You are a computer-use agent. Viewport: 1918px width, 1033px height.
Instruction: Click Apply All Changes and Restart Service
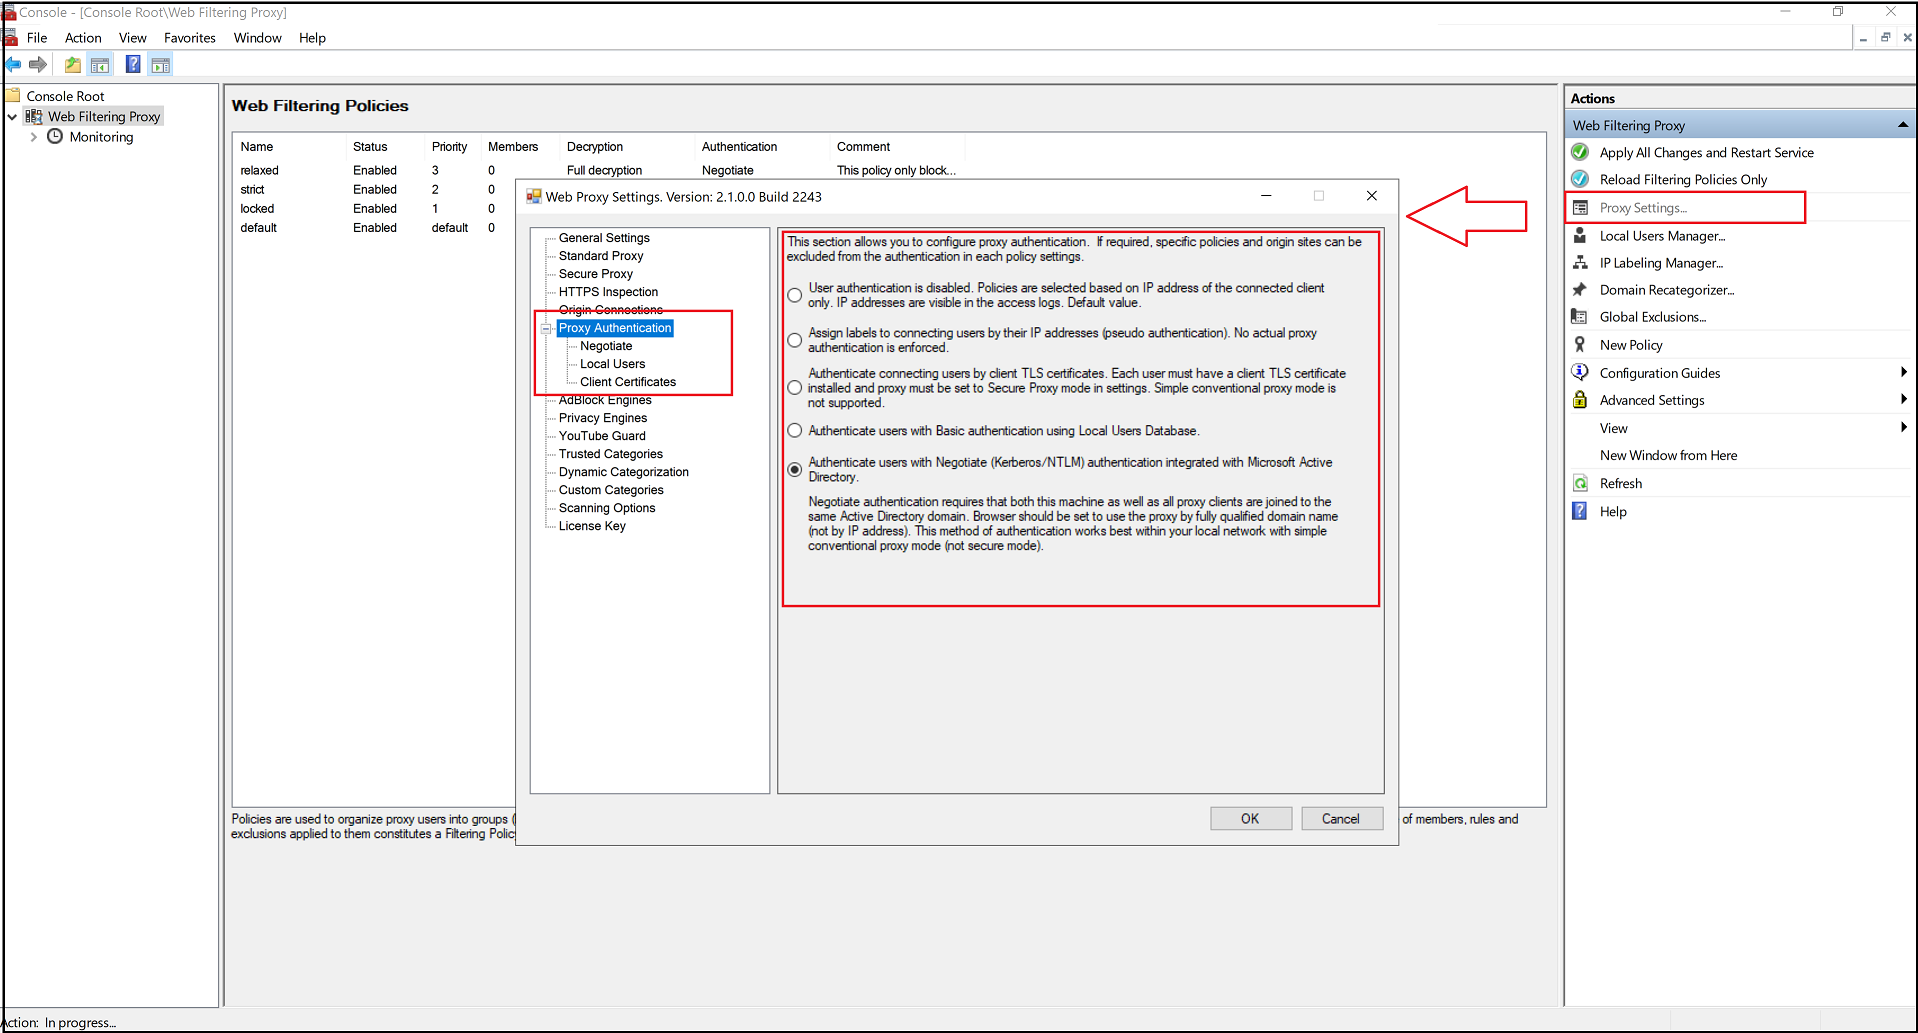[1706, 152]
